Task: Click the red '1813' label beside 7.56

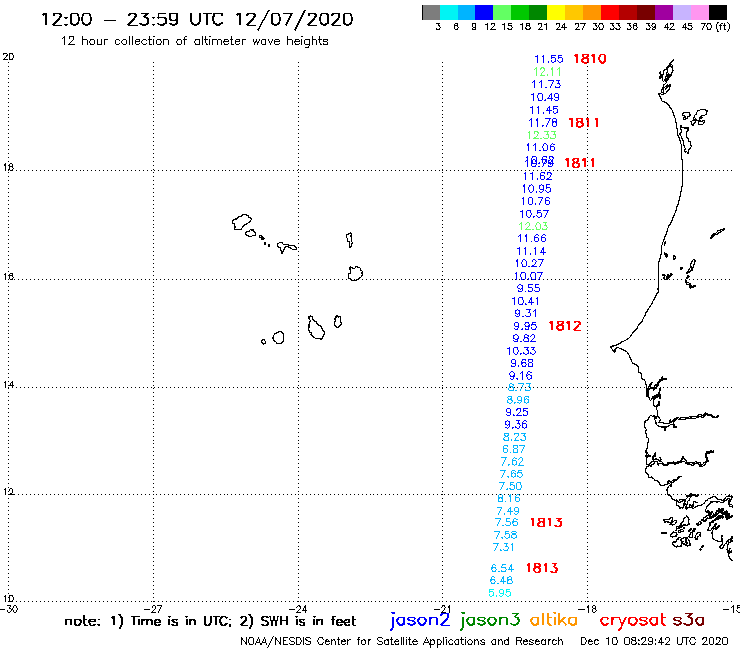Action: (546, 523)
